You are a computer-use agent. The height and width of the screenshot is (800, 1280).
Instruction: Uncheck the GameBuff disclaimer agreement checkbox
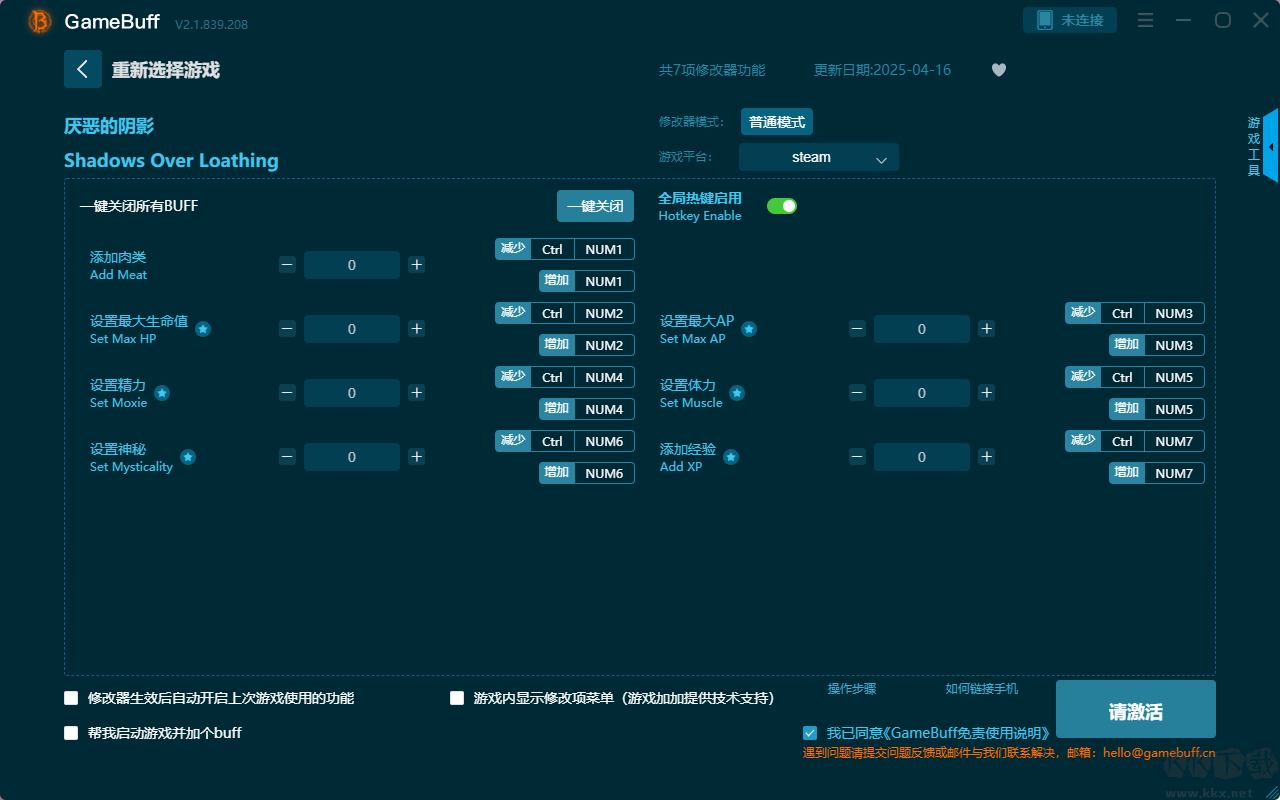click(x=810, y=733)
